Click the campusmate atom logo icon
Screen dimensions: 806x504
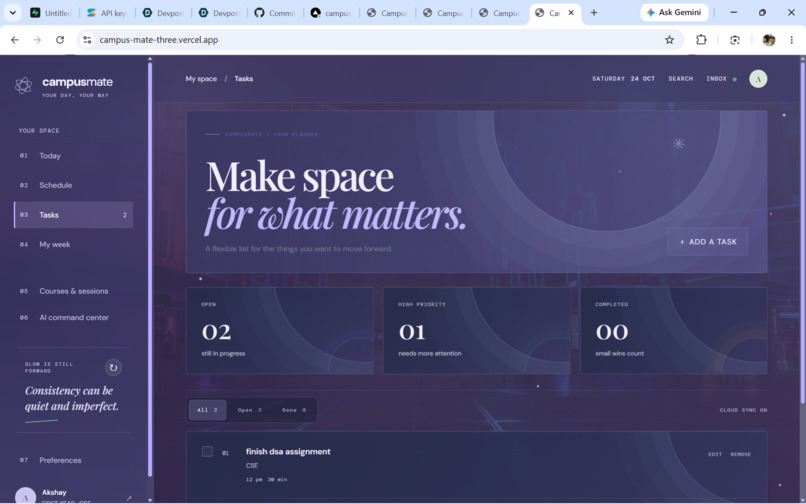coord(23,85)
